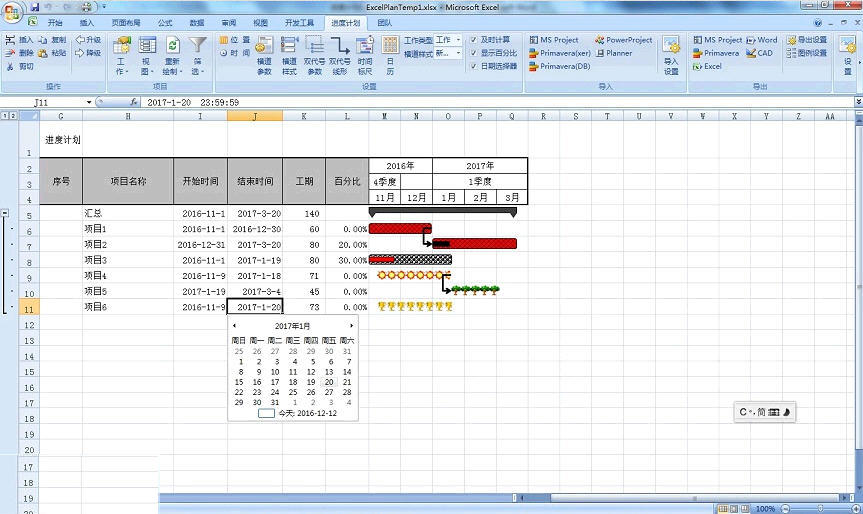Image resolution: width=863 pixels, height=514 pixels.
Task: Switch to the 数据 ribbon tab
Action: click(x=197, y=23)
